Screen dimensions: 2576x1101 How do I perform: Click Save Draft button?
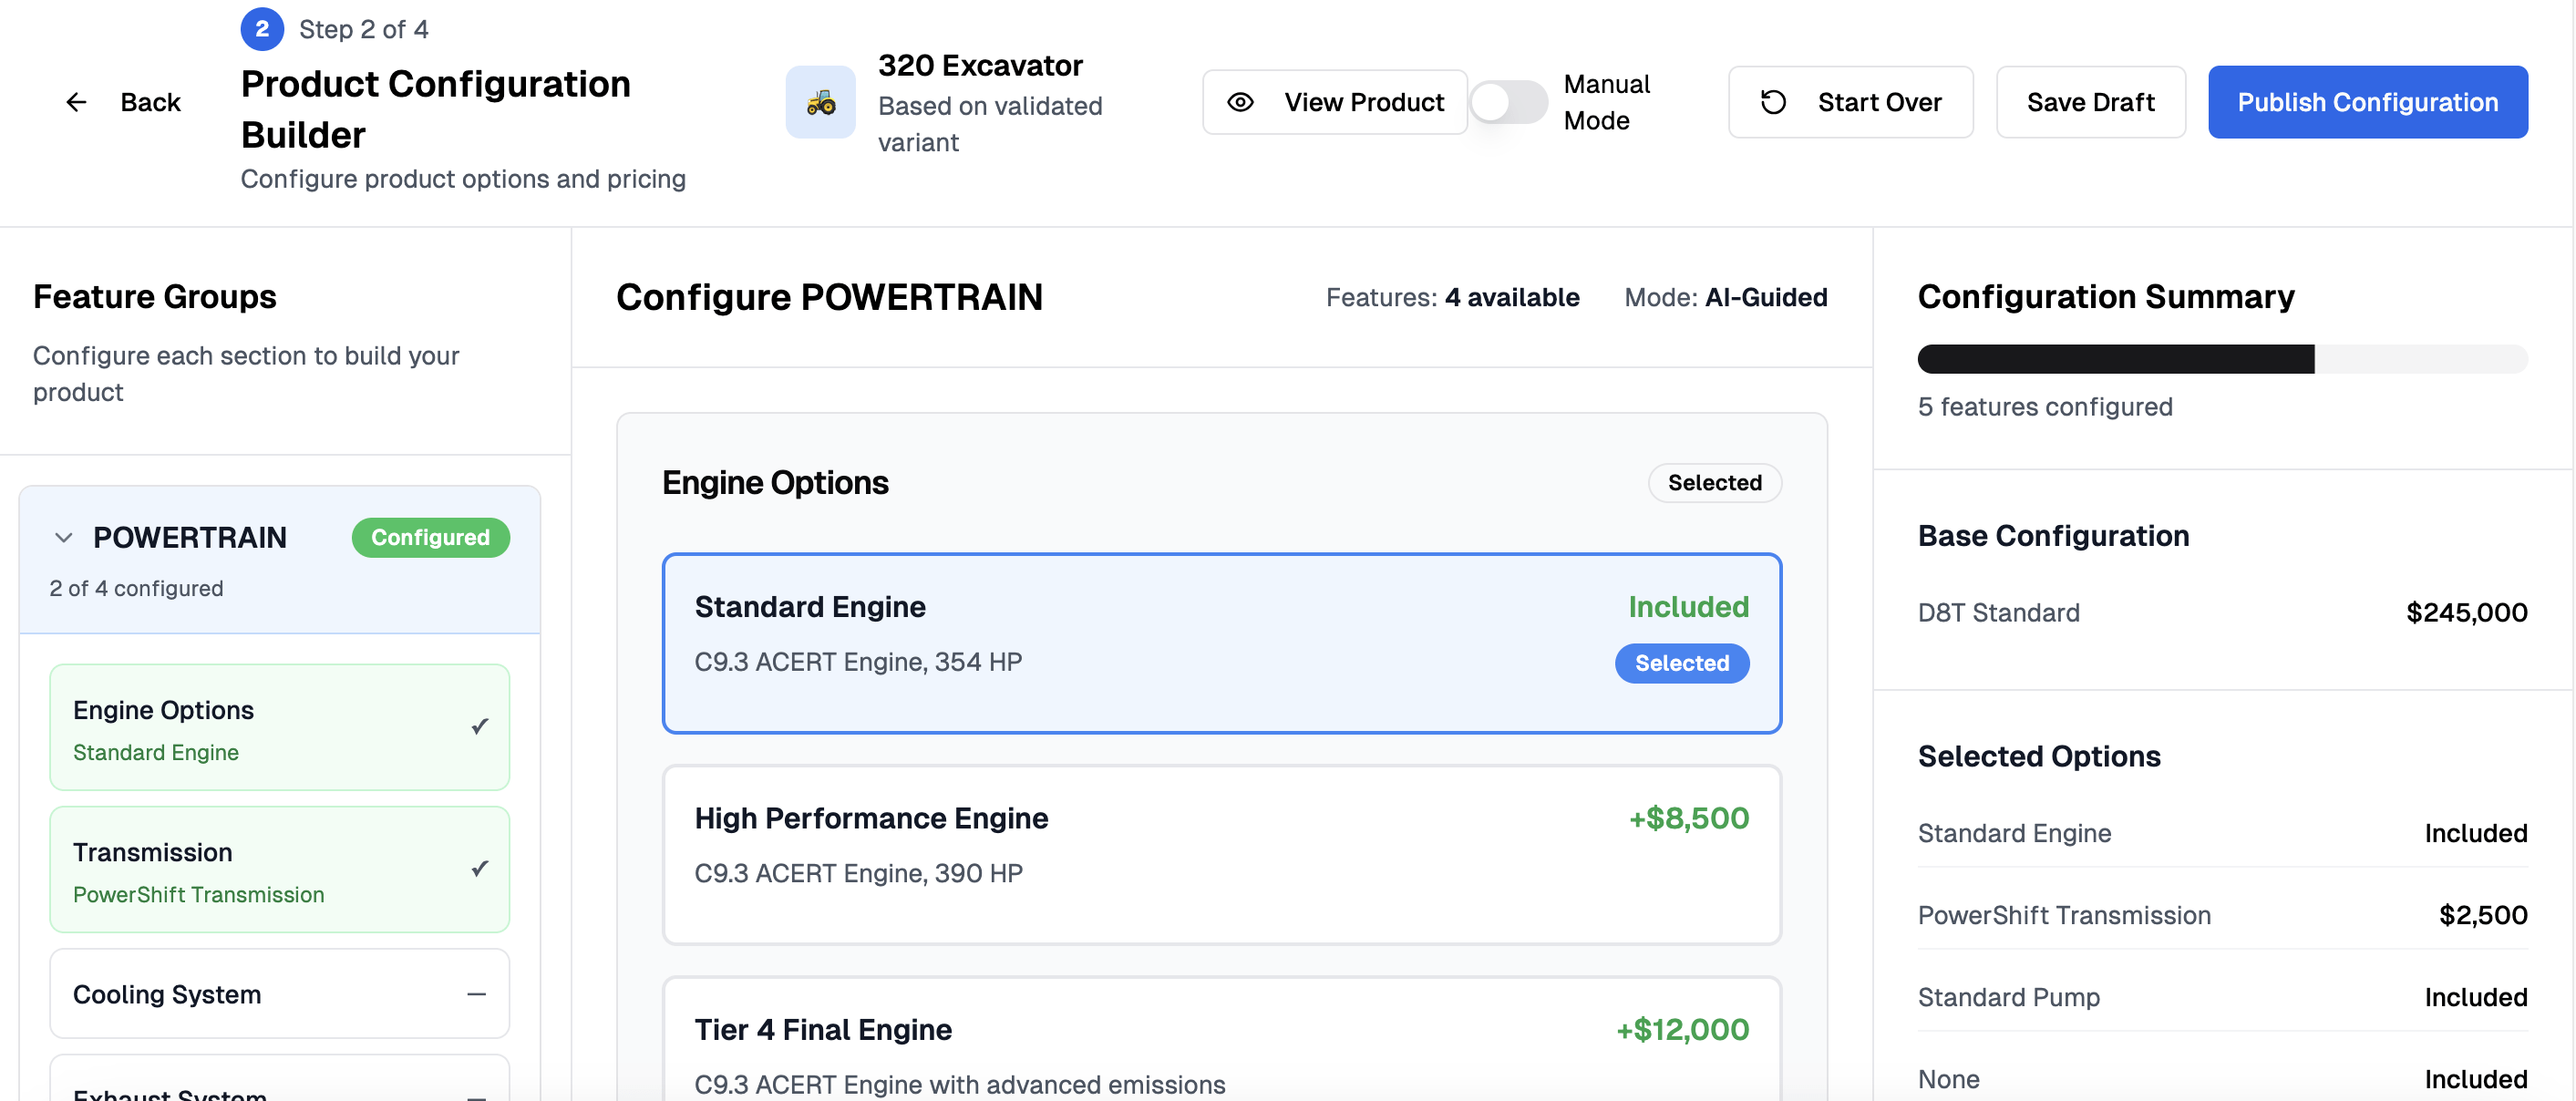(2090, 102)
